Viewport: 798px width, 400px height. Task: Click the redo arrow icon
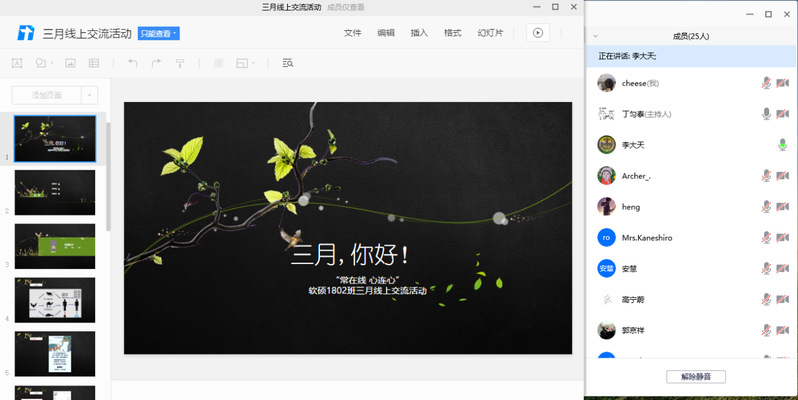(x=156, y=63)
